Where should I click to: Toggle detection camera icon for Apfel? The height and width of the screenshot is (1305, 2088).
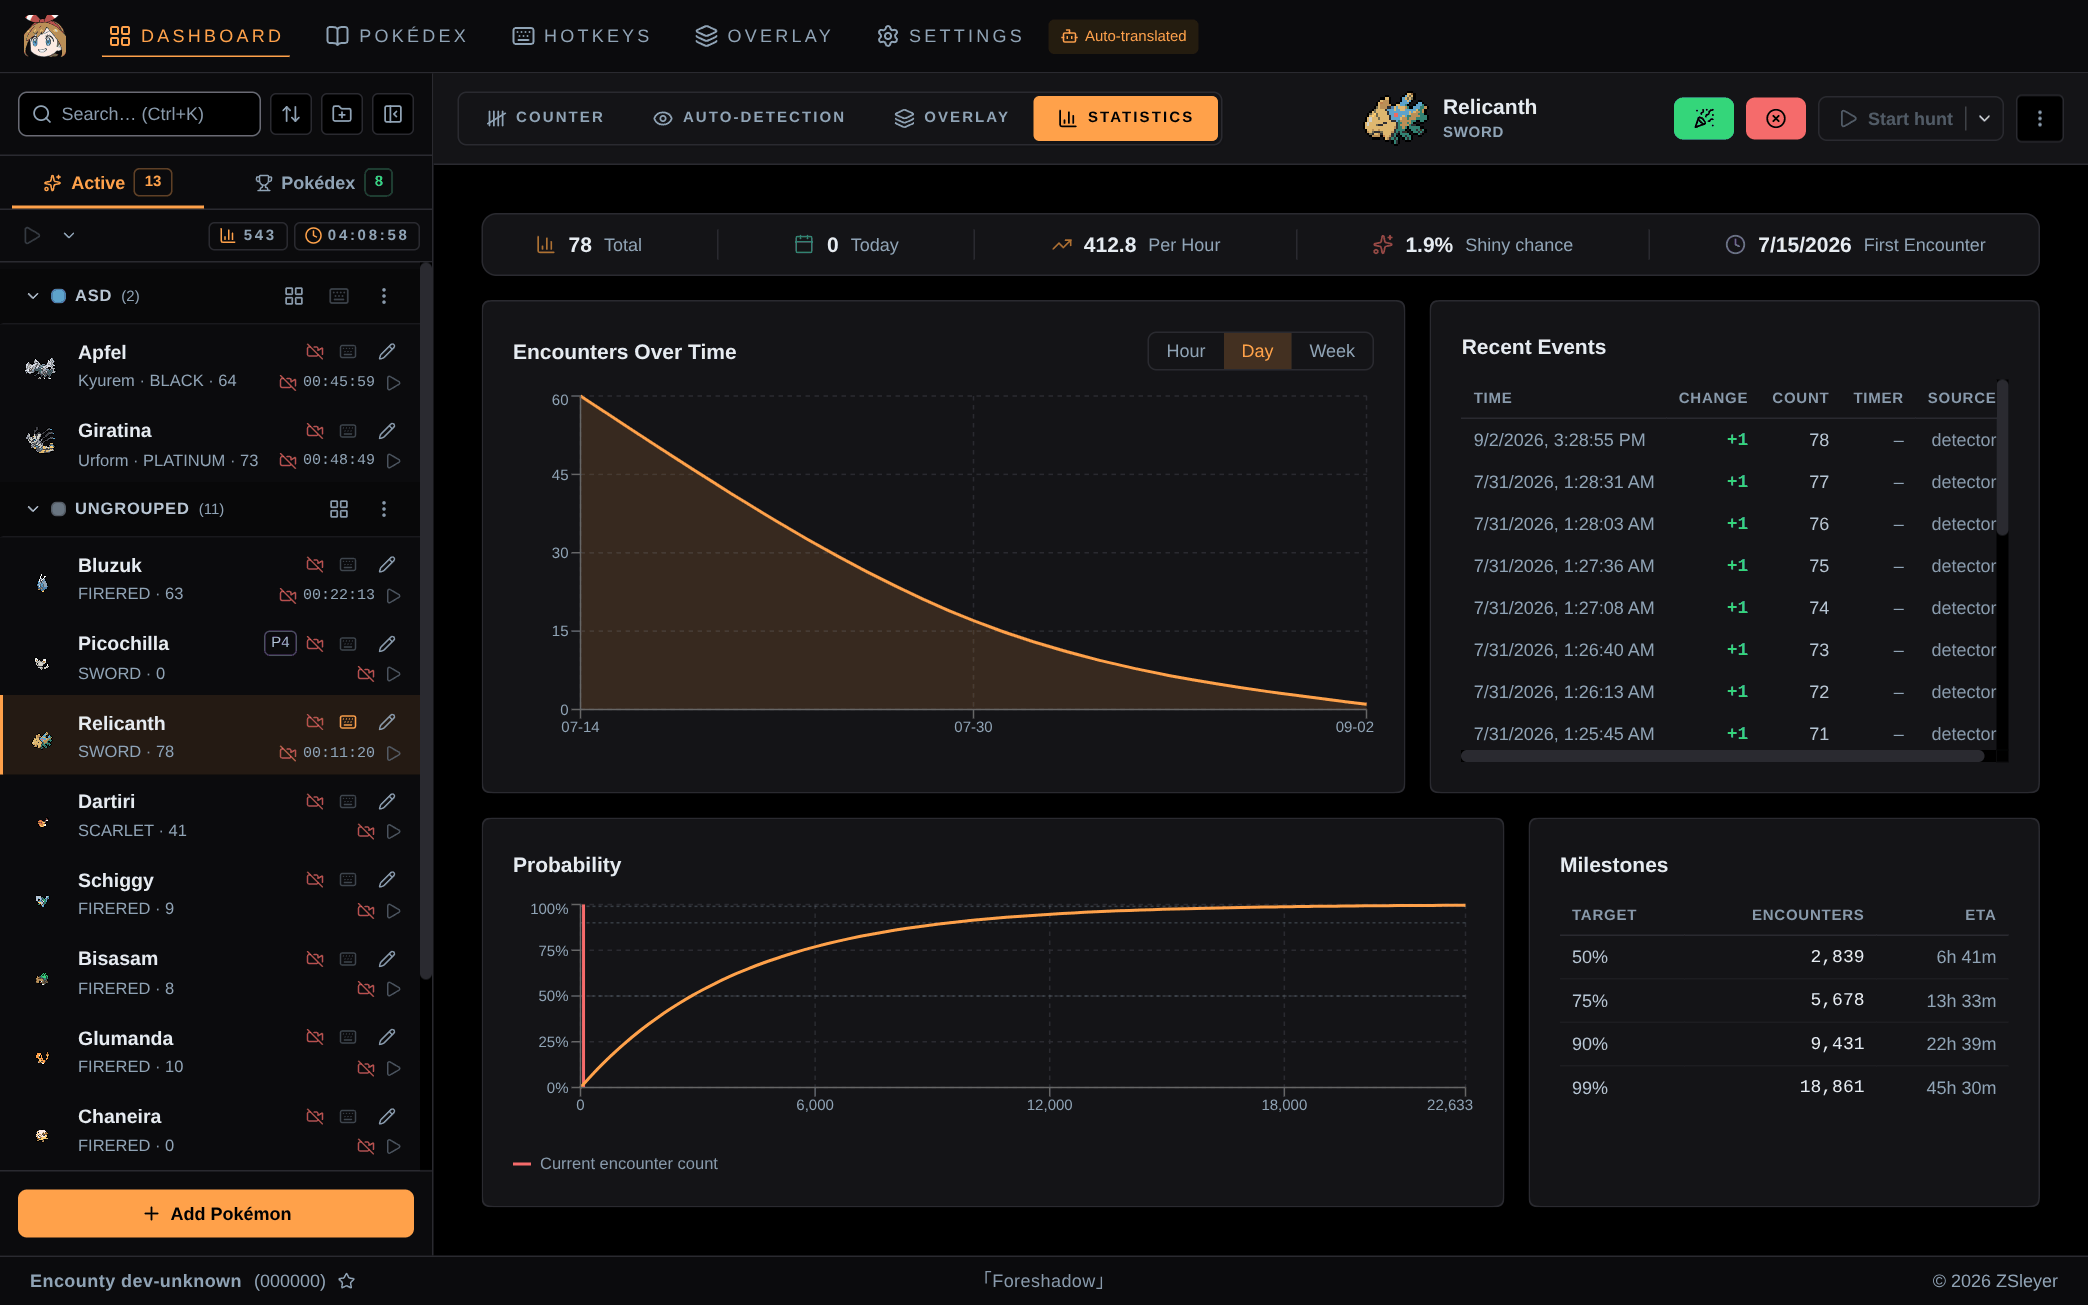315,352
